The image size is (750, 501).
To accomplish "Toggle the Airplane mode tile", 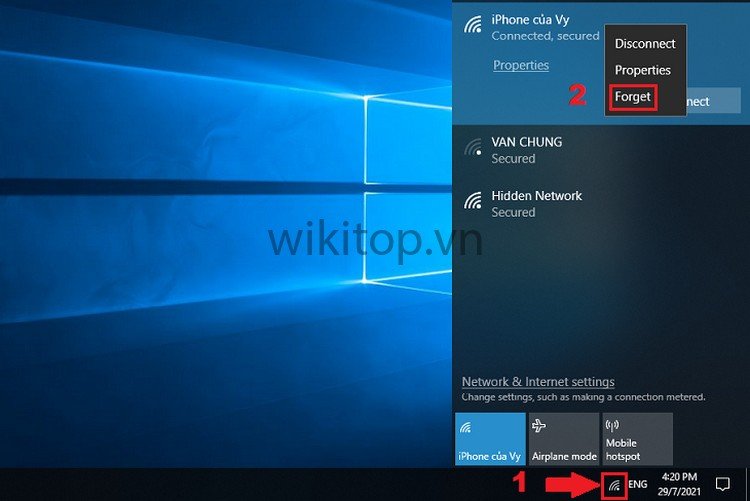I will point(564,438).
